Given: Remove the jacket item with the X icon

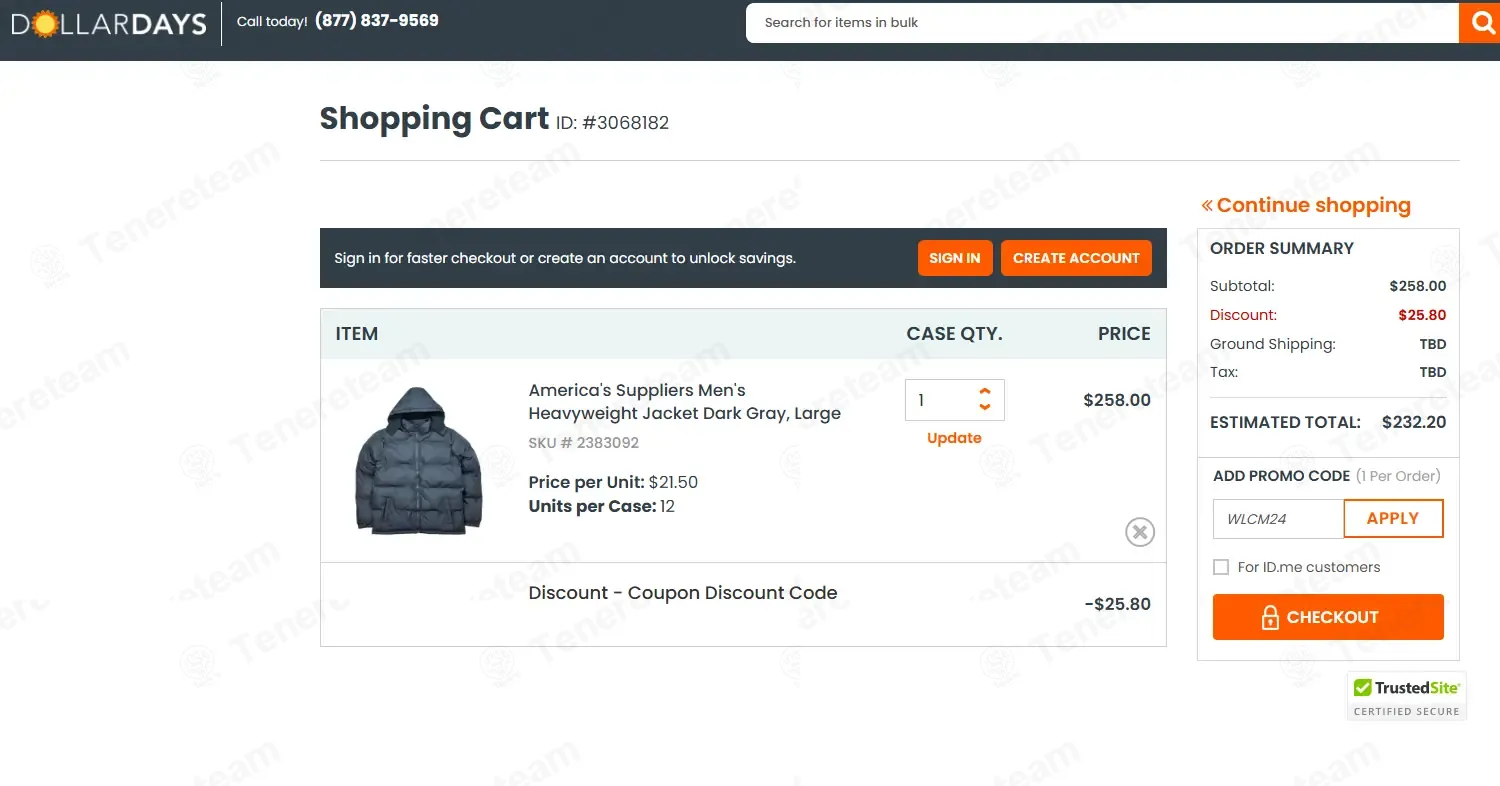Looking at the screenshot, I should click(1140, 532).
